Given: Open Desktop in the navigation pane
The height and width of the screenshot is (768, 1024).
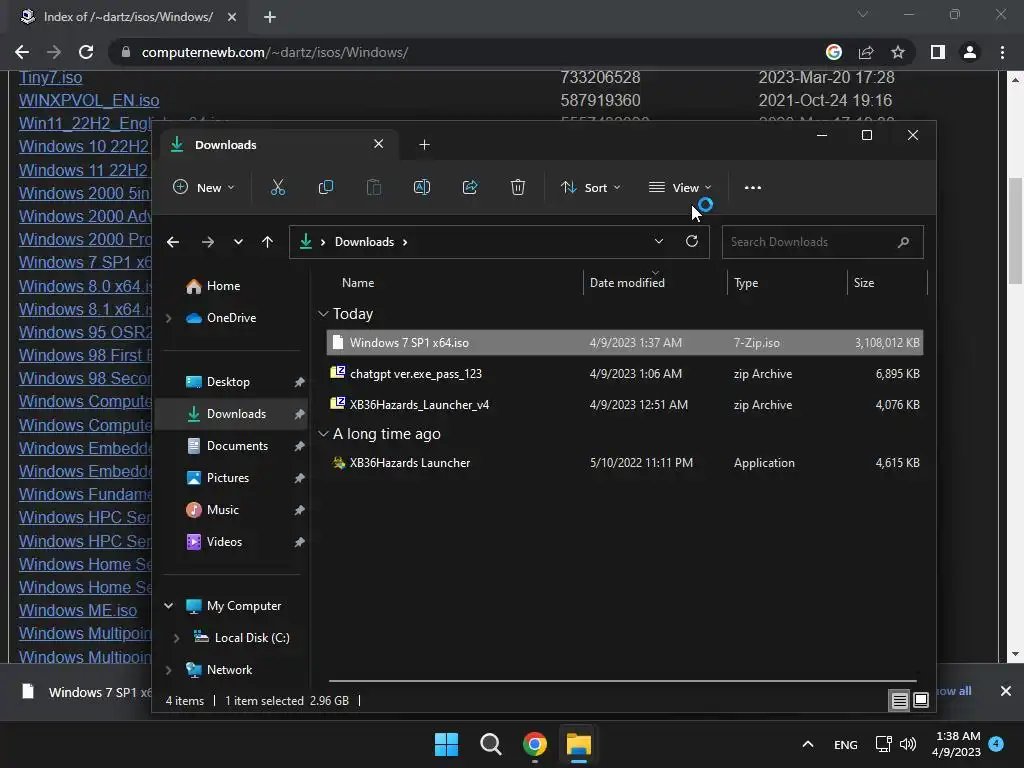Looking at the screenshot, I should [228, 382].
